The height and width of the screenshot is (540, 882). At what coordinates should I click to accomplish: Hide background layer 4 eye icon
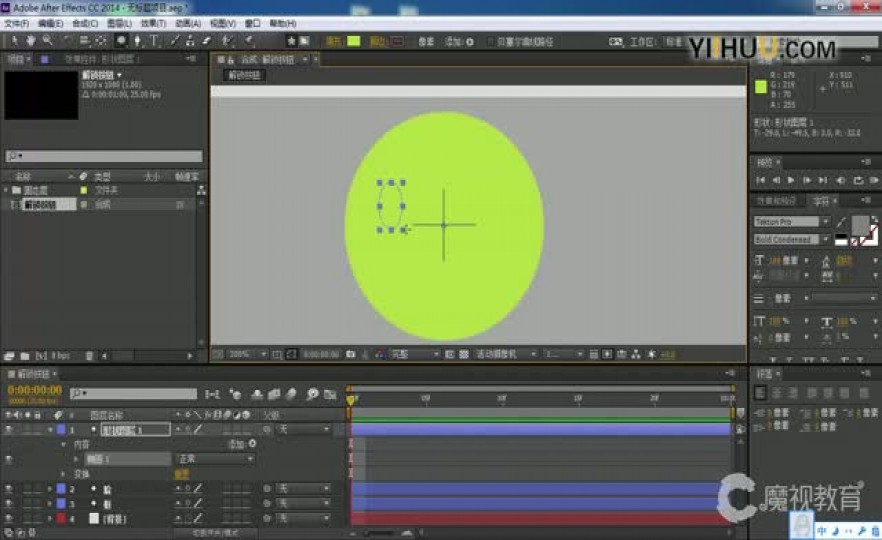(x=8, y=519)
